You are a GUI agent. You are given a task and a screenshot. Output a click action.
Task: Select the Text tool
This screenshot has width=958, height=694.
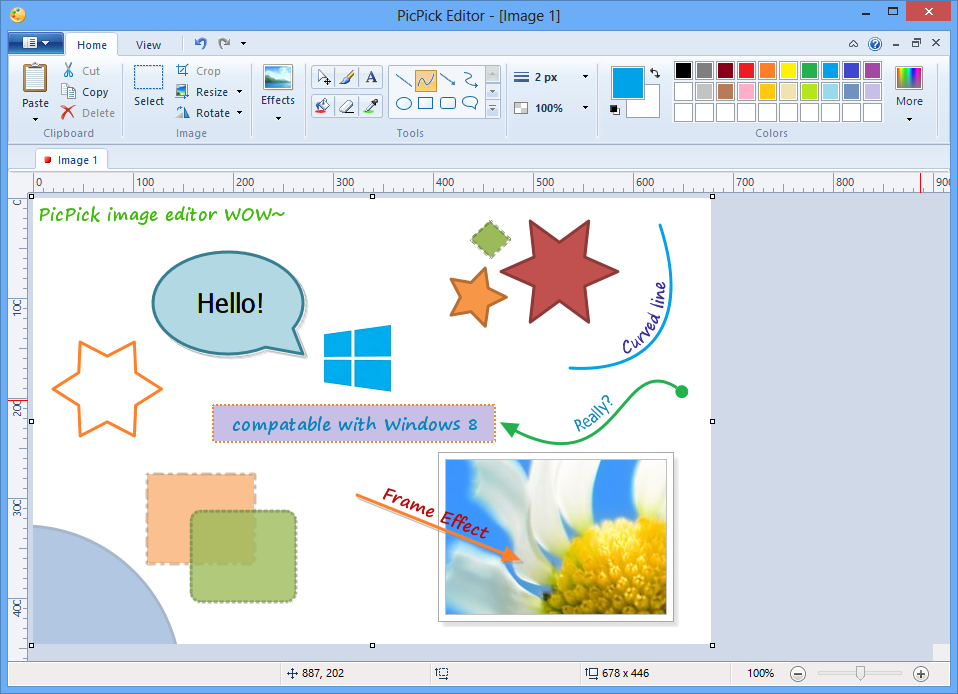[371, 78]
